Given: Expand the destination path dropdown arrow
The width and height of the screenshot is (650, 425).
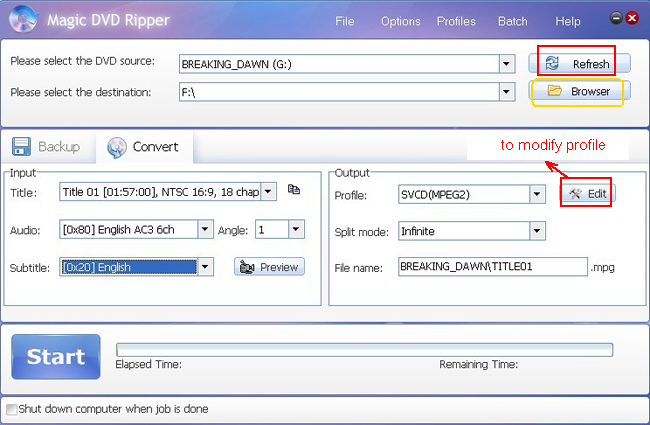Looking at the screenshot, I should pos(507,92).
